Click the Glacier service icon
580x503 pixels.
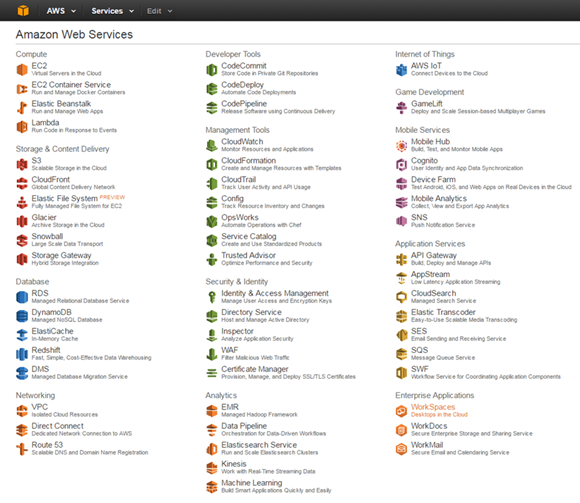tap(22, 221)
